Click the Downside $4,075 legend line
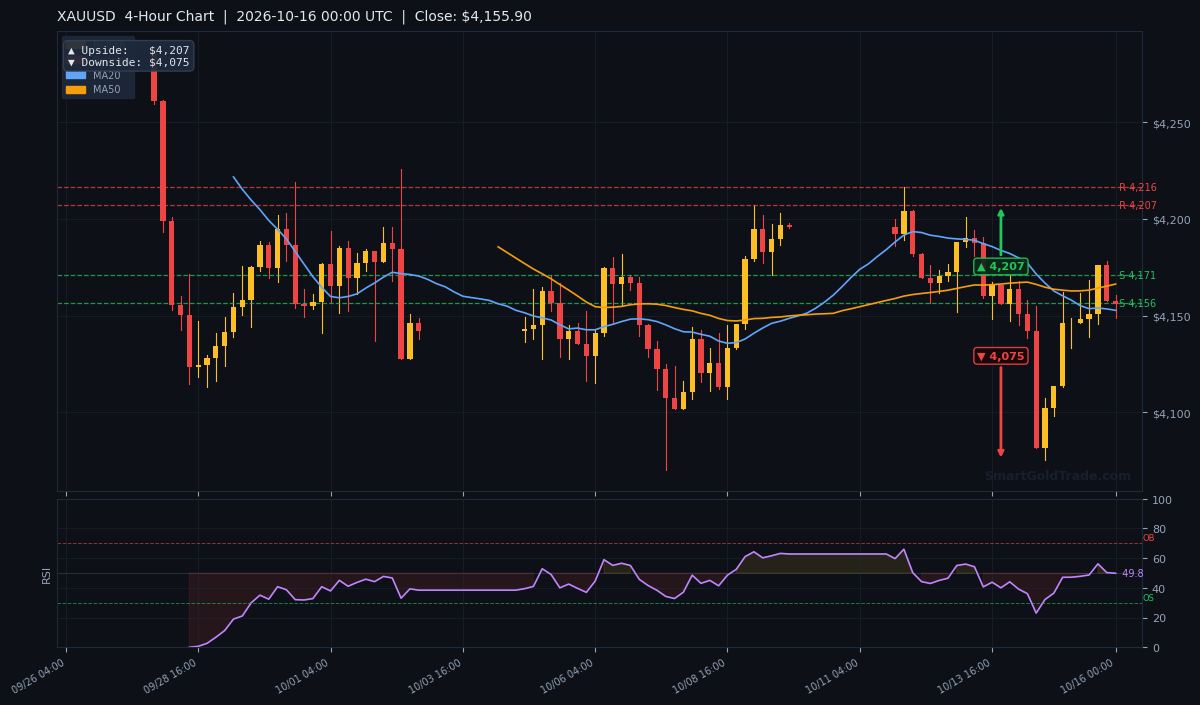 pos(128,62)
